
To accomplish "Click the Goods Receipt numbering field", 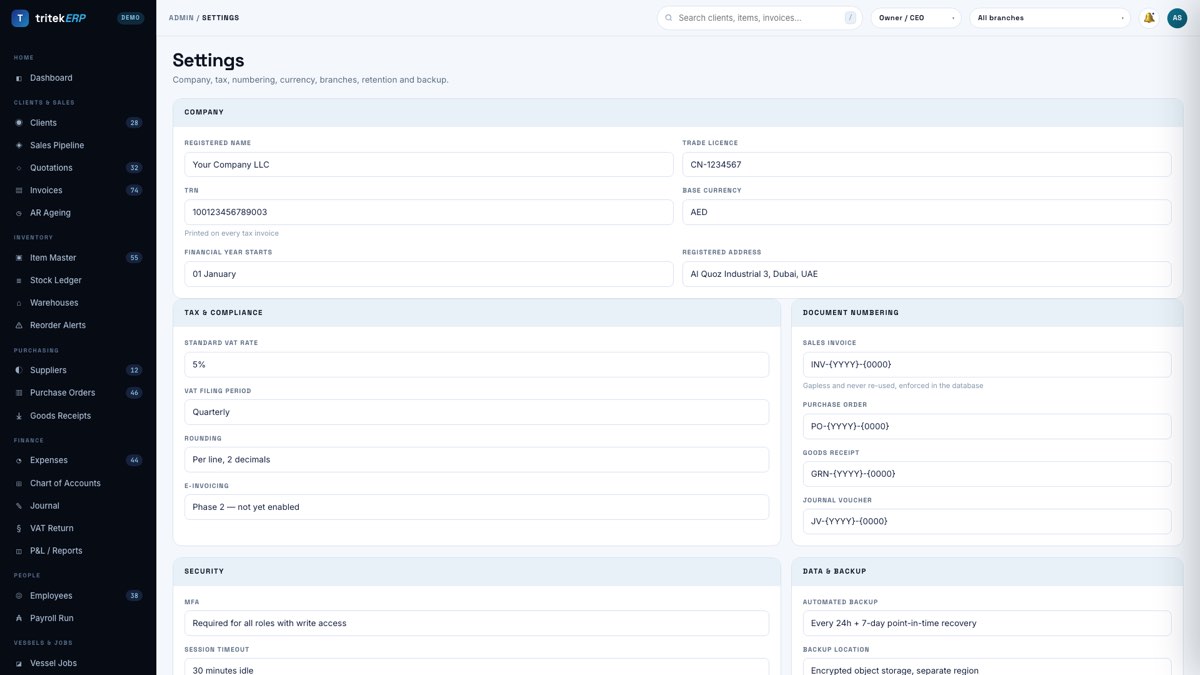I will [987, 474].
